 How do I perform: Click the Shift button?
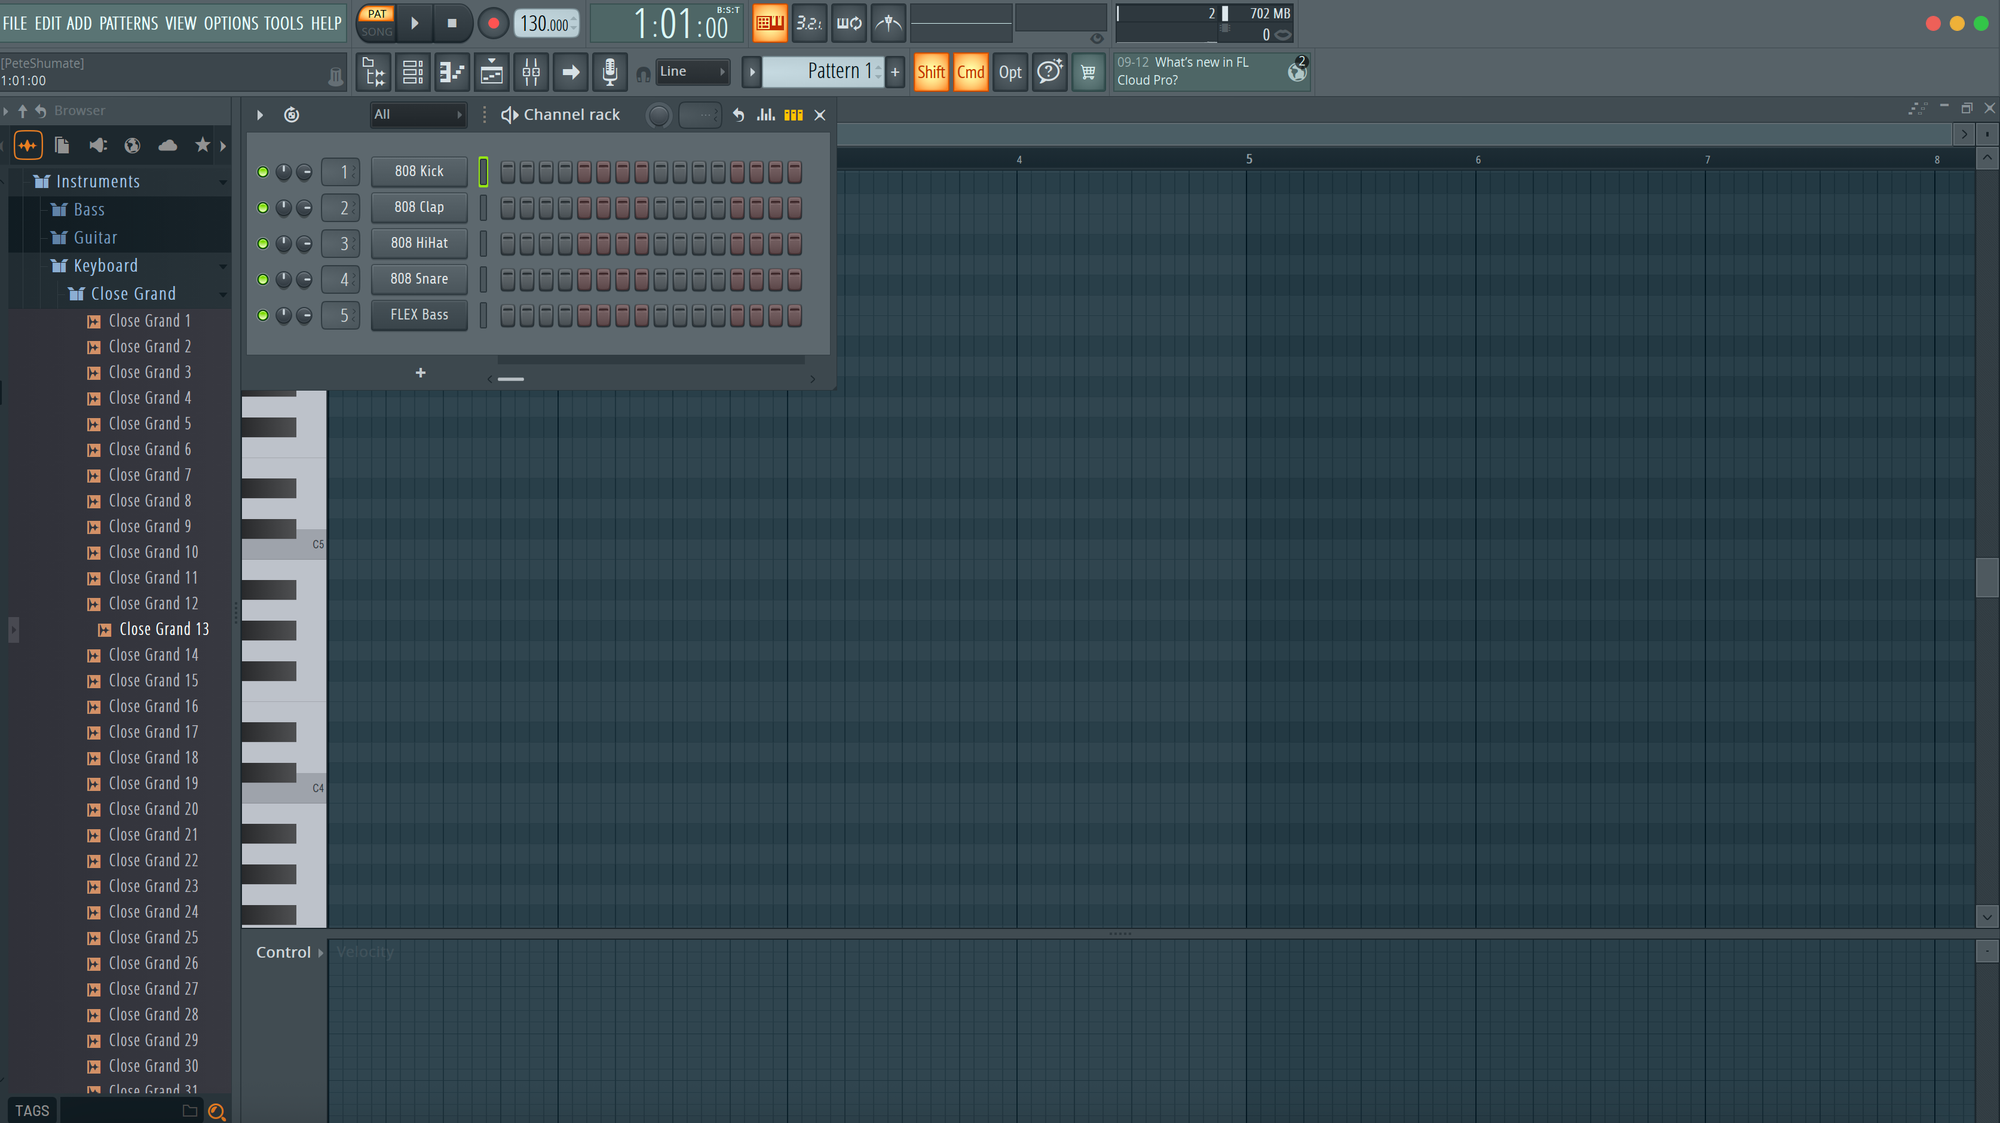931,72
